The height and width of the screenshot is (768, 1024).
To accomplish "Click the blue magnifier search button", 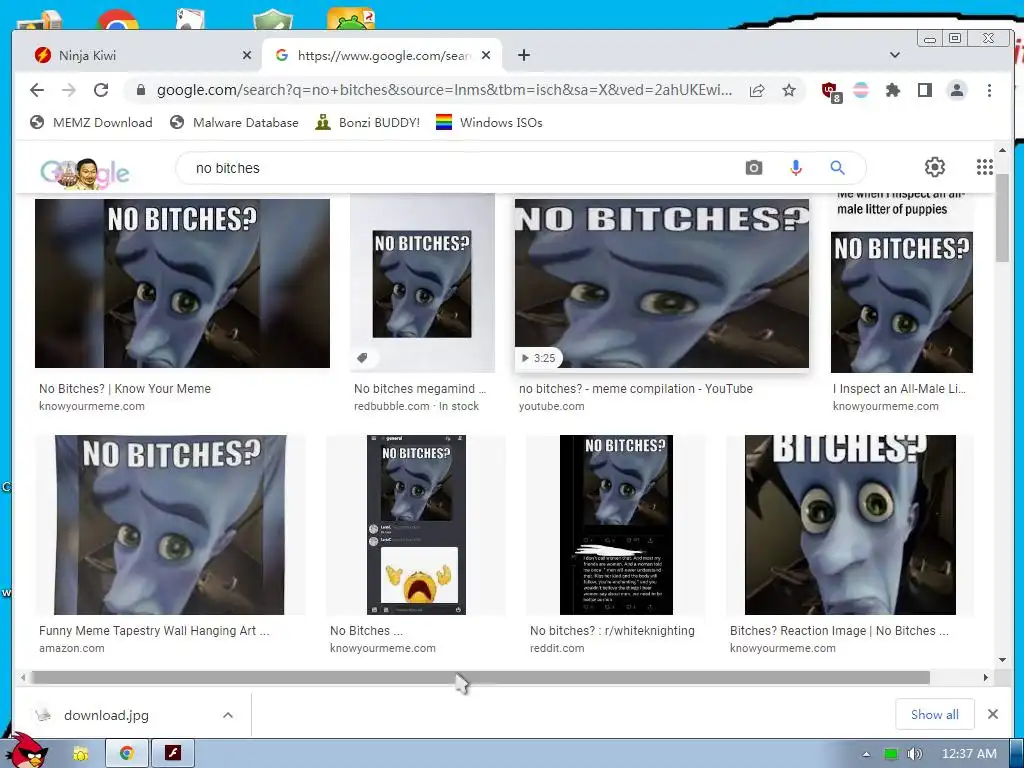I will click(837, 168).
